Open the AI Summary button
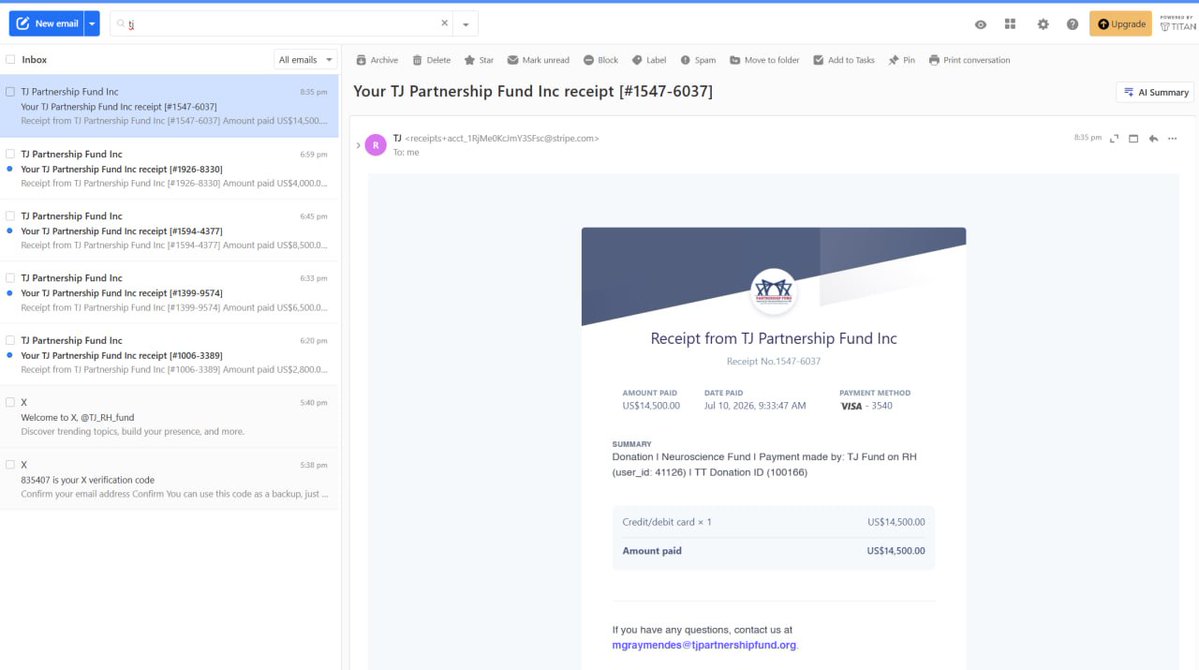 coord(1155,93)
